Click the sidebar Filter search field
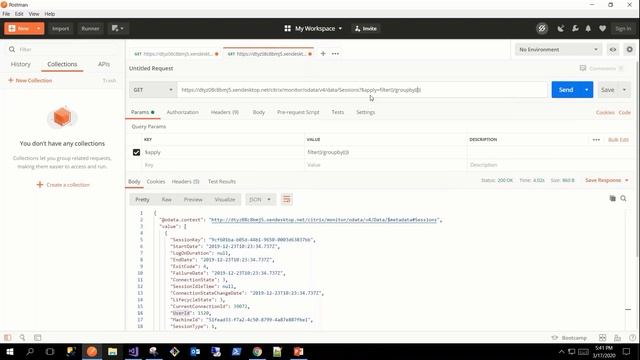 point(62,49)
